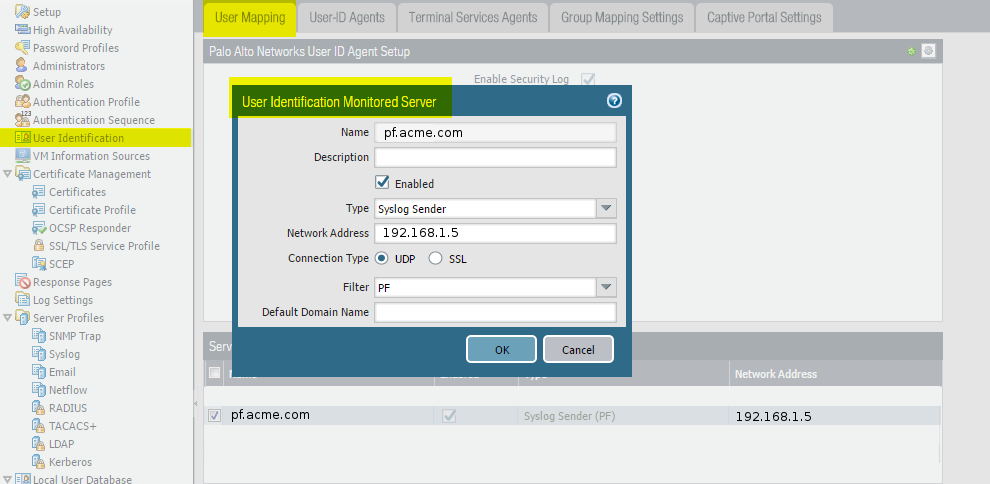Open the Type dropdown showing Syslog Sender

coord(606,208)
